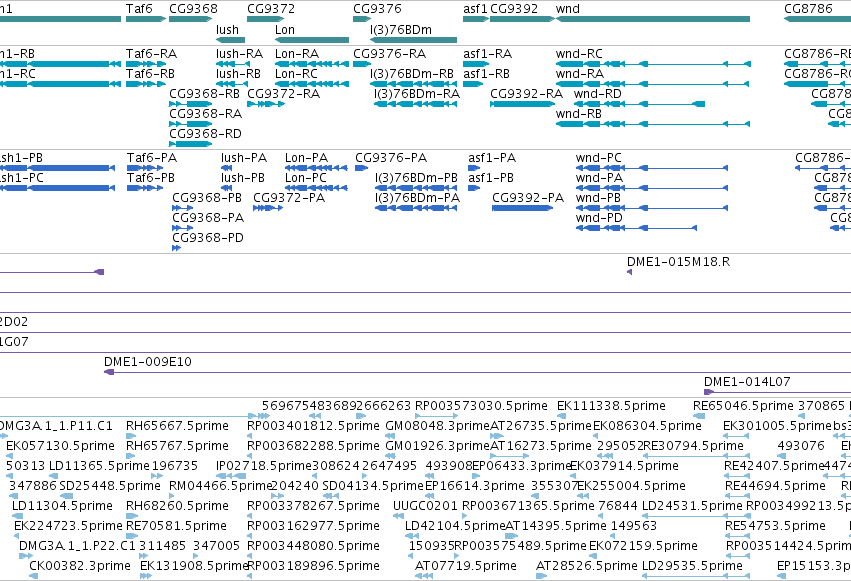Click the CG9368-RD transcript label

point(206,134)
